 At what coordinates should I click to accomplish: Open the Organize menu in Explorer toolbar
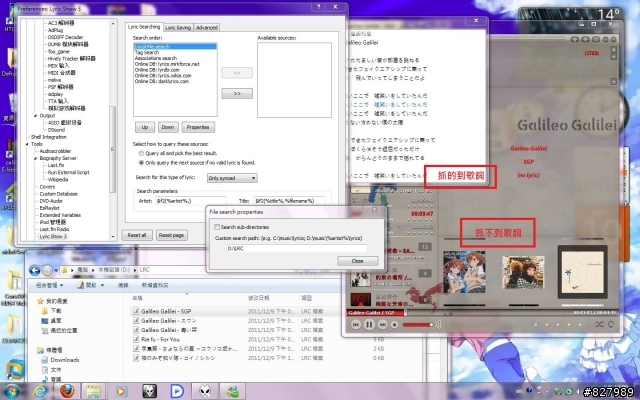click(x=50, y=285)
